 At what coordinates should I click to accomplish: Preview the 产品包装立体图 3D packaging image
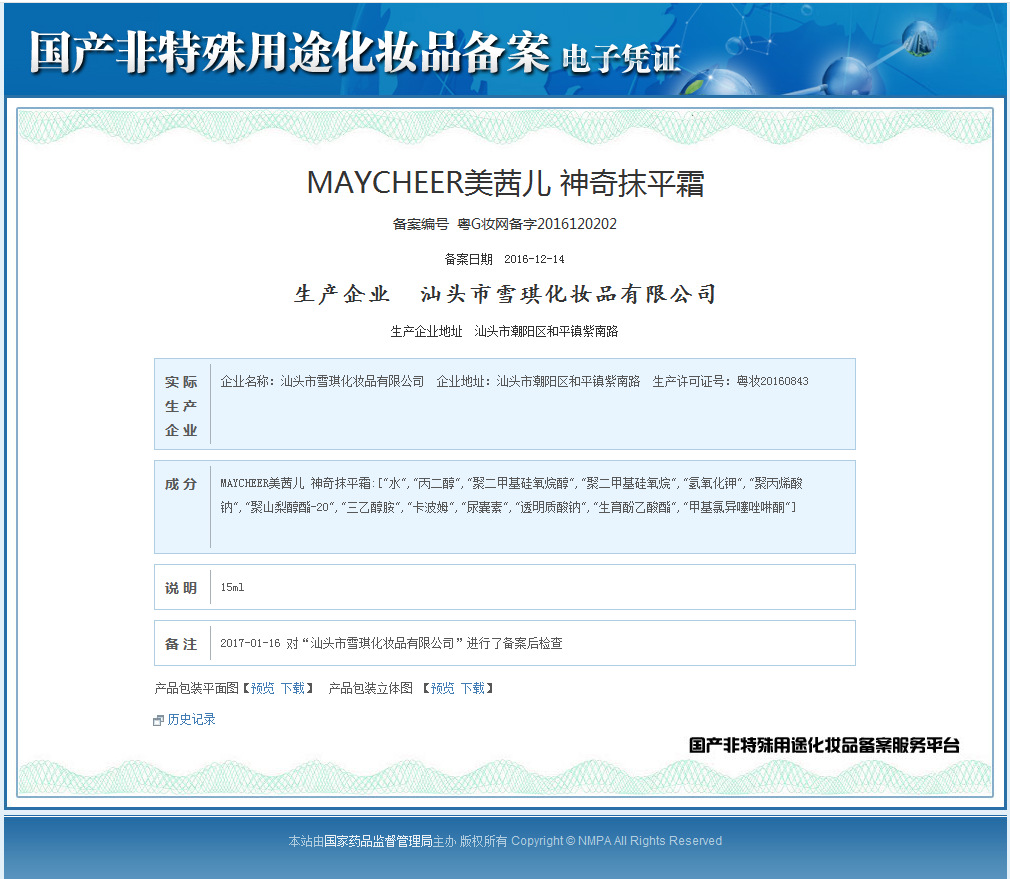pos(443,688)
